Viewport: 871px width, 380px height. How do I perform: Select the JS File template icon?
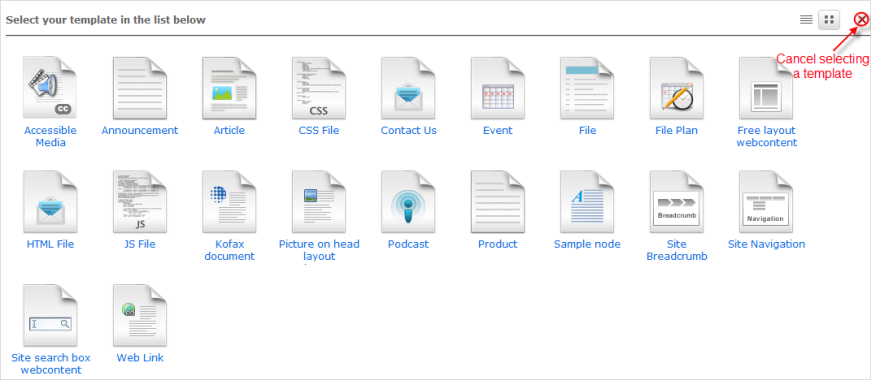[139, 202]
